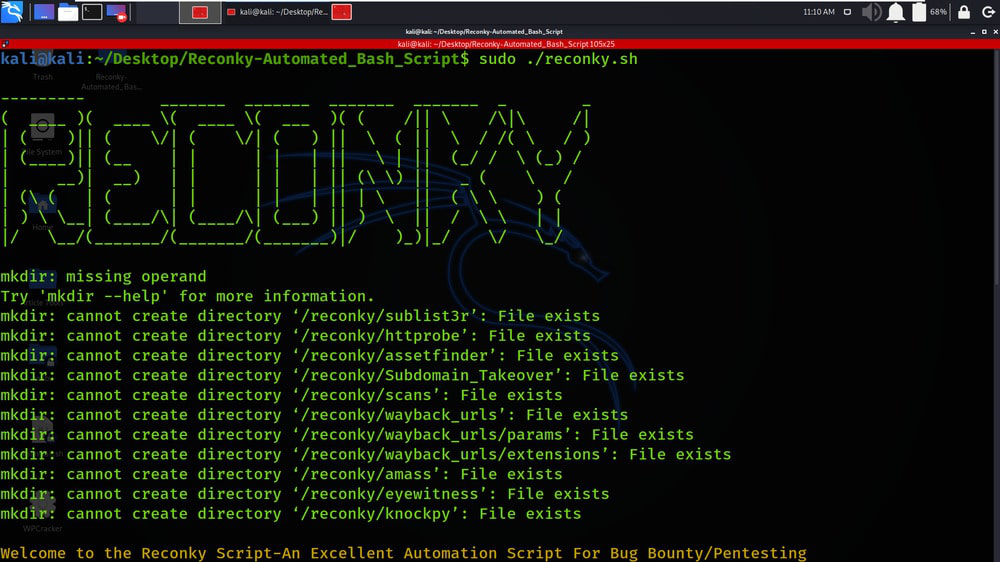This screenshot has height=562, width=1000.
Task: Click the '/reconky/assetfinder' File exists line
Action: click(309, 355)
